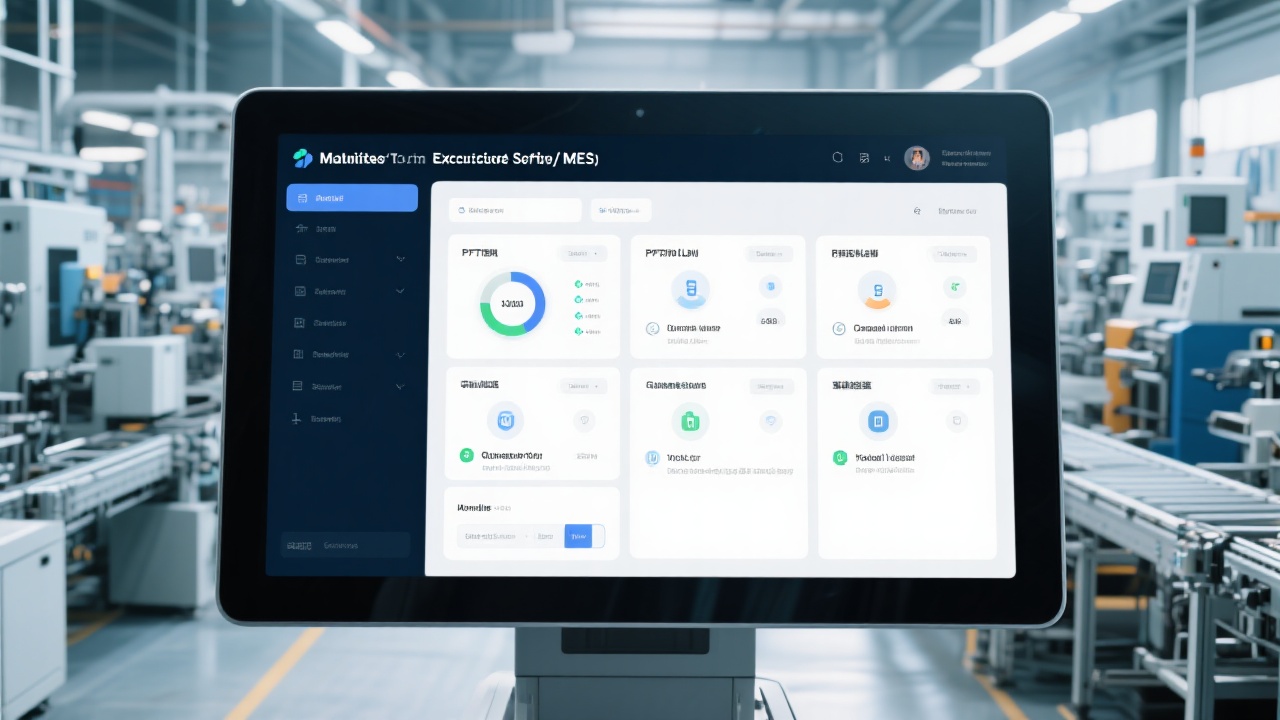Click the large green icon in middle-row center card

(690, 421)
